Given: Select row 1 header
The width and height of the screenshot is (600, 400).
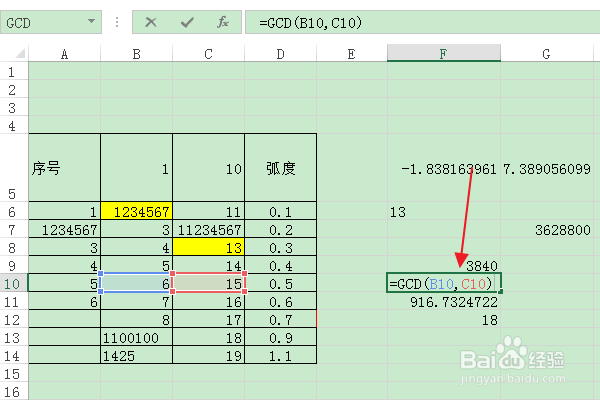Looking at the screenshot, I should [14, 71].
